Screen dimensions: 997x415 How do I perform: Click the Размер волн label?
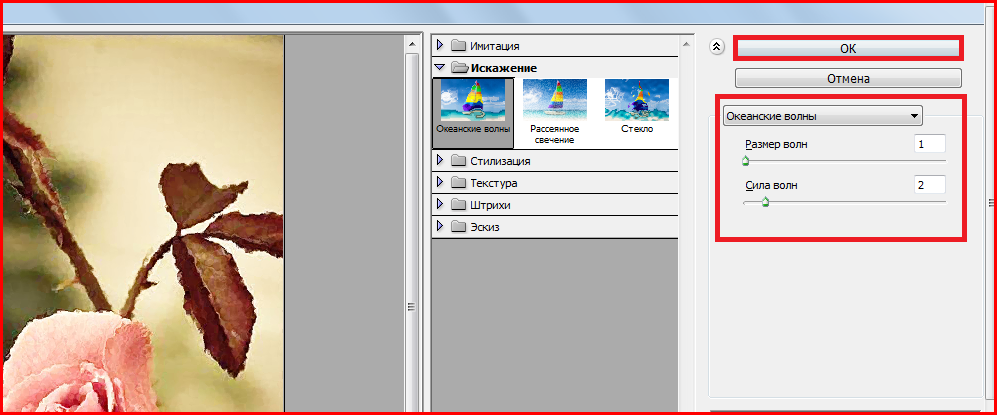coord(776,144)
